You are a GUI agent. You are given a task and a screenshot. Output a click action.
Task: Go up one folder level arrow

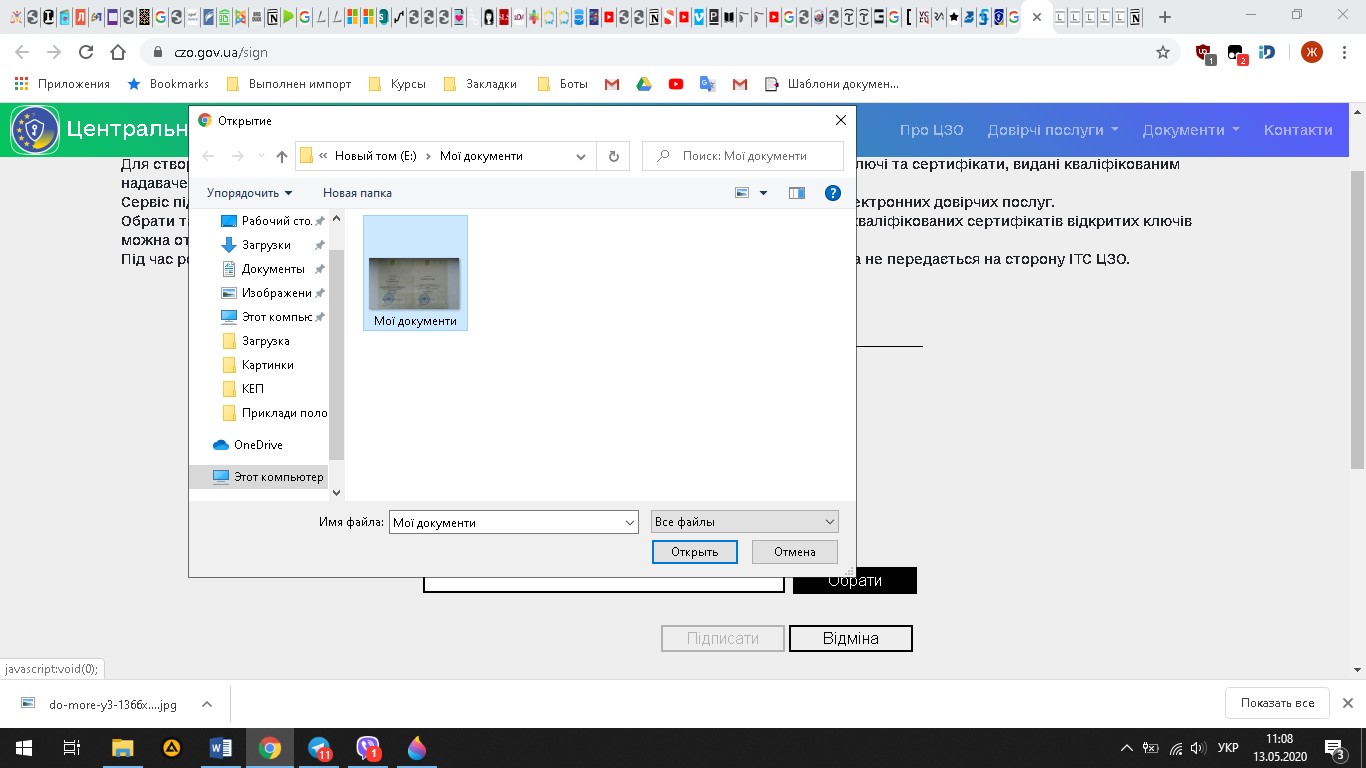282,156
